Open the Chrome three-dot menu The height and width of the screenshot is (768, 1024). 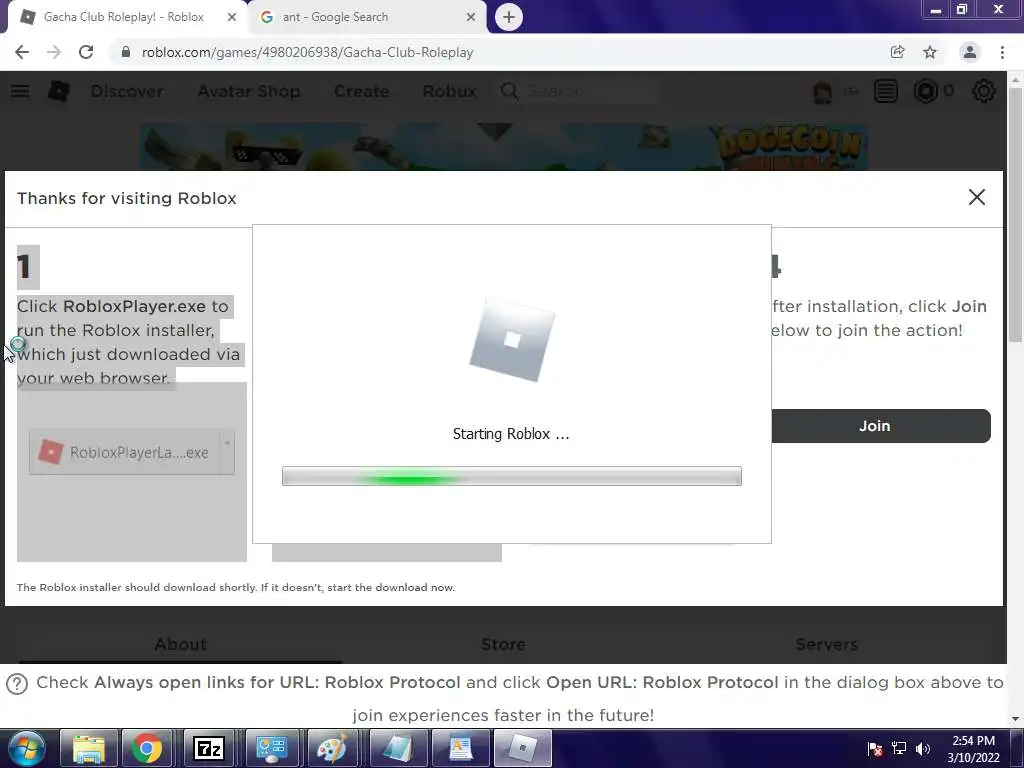(1002, 52)
